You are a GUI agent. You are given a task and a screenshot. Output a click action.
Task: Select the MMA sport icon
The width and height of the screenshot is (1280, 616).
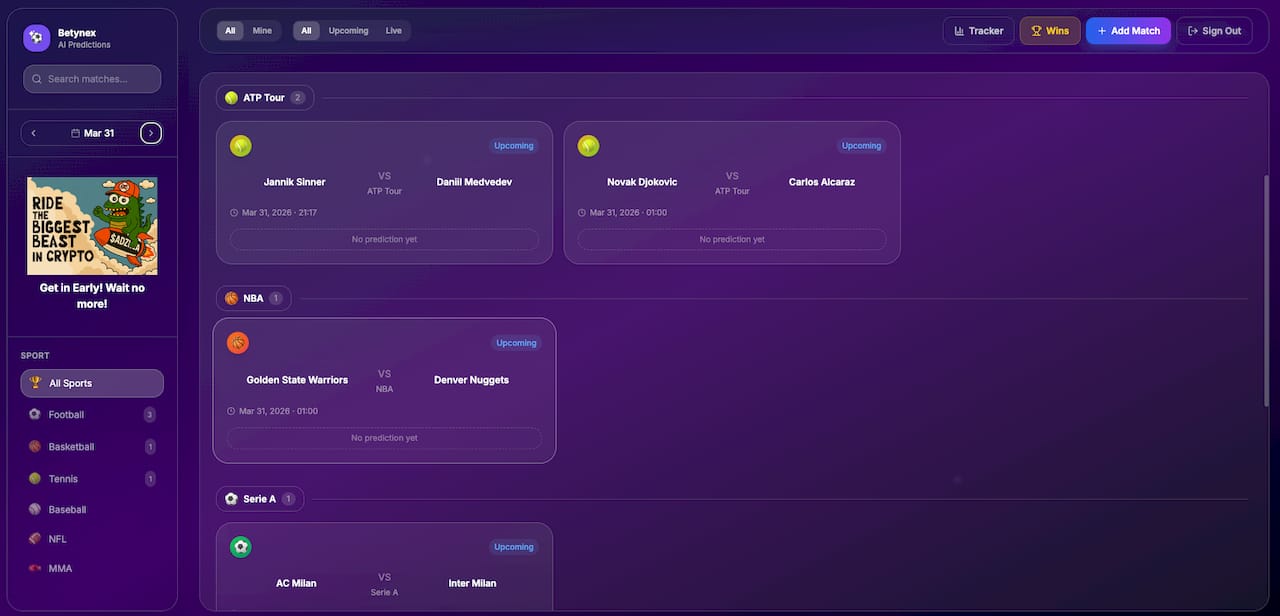pos(34,568)
